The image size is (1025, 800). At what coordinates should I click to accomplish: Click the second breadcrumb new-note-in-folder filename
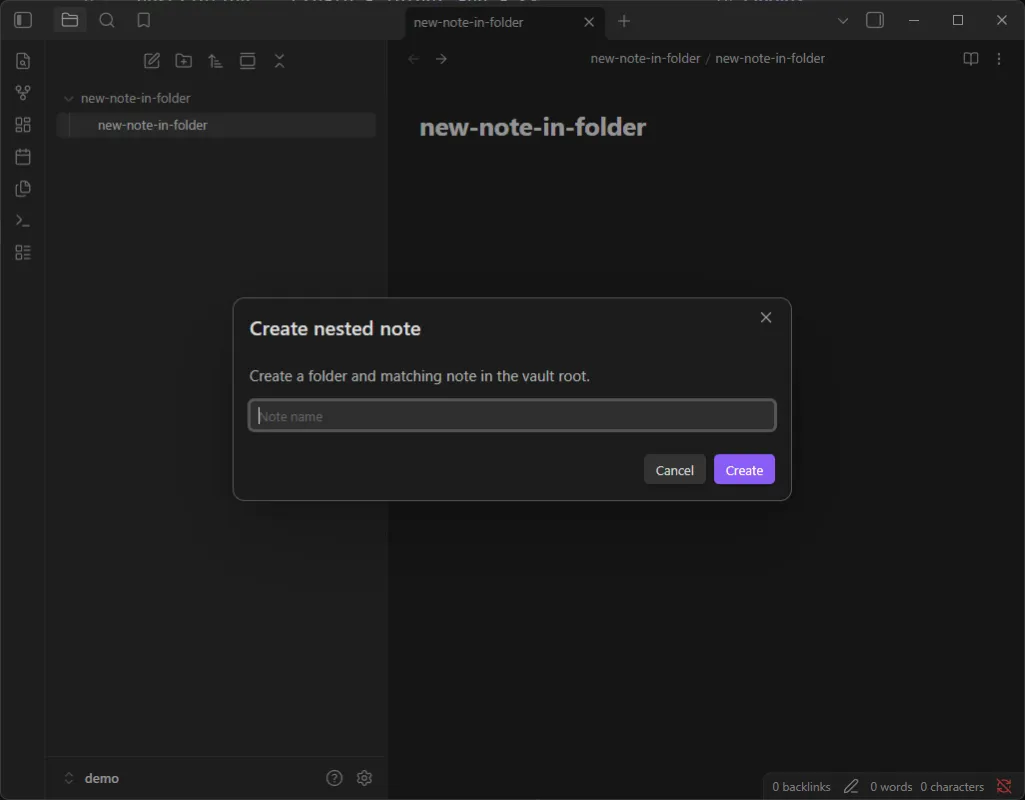coord(769,58)
